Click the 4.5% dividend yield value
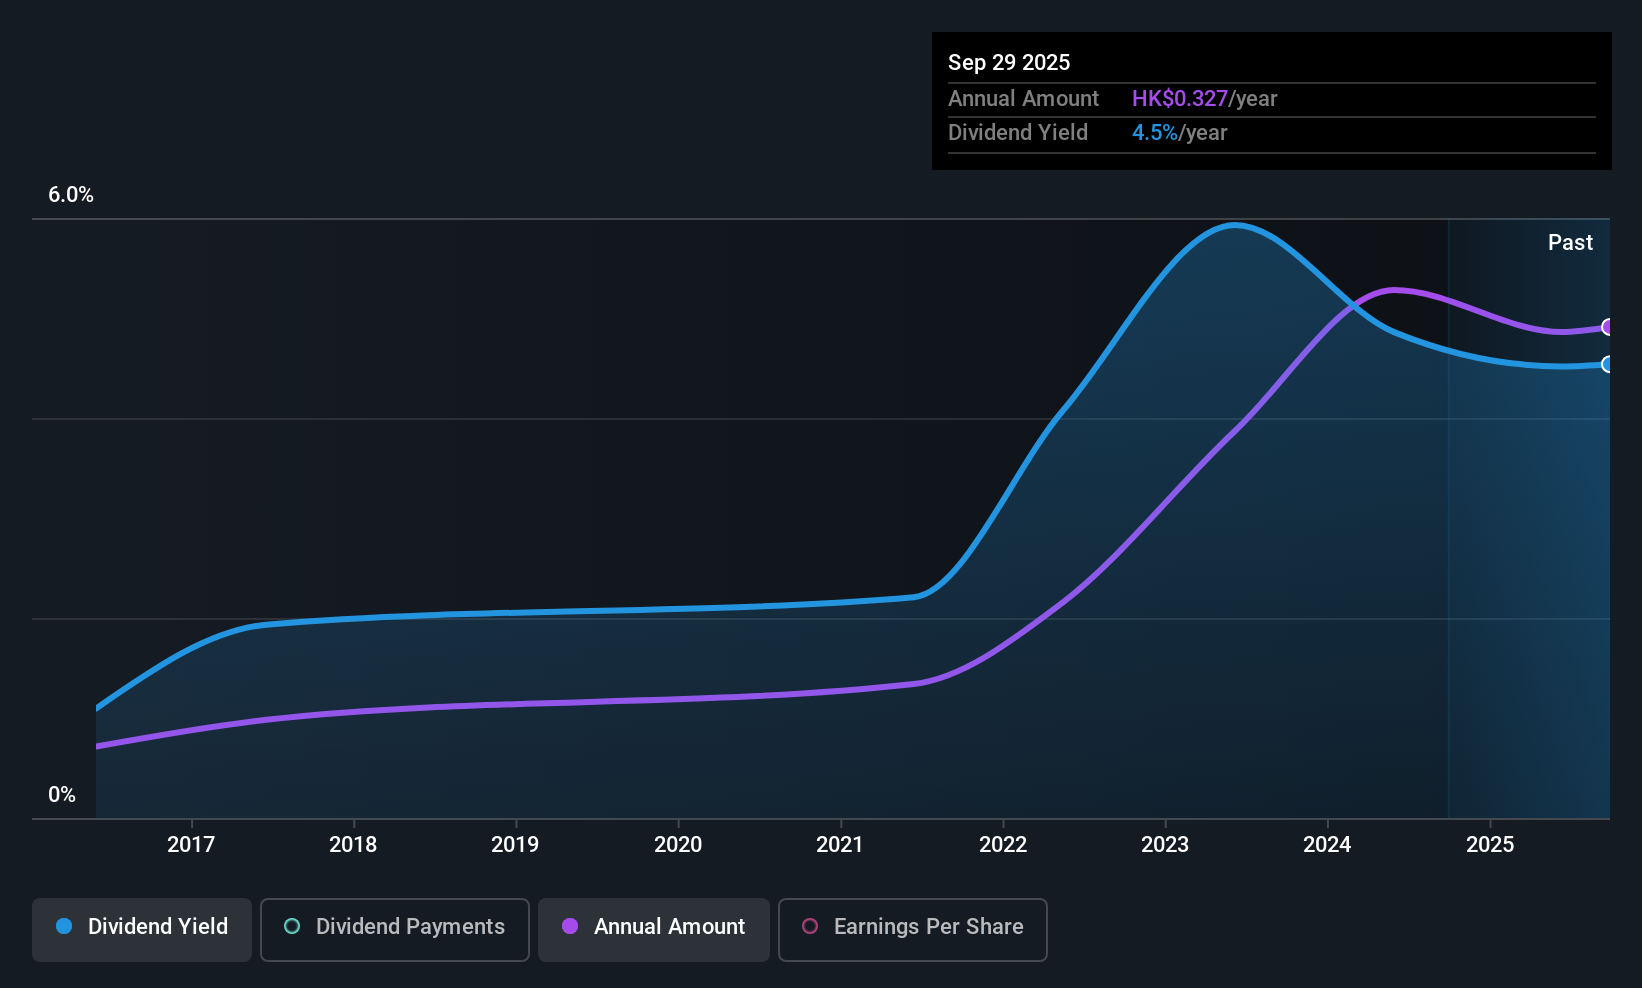 point(1154,133)
